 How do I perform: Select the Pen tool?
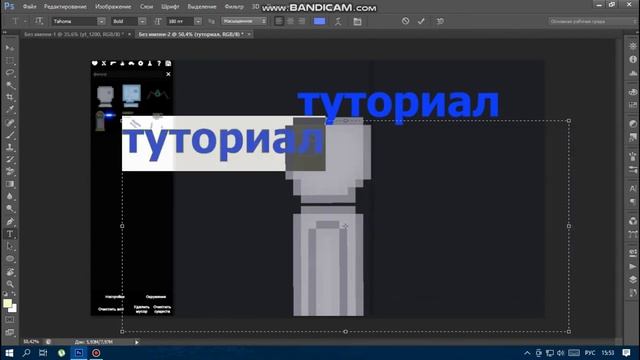coord(10,222)
